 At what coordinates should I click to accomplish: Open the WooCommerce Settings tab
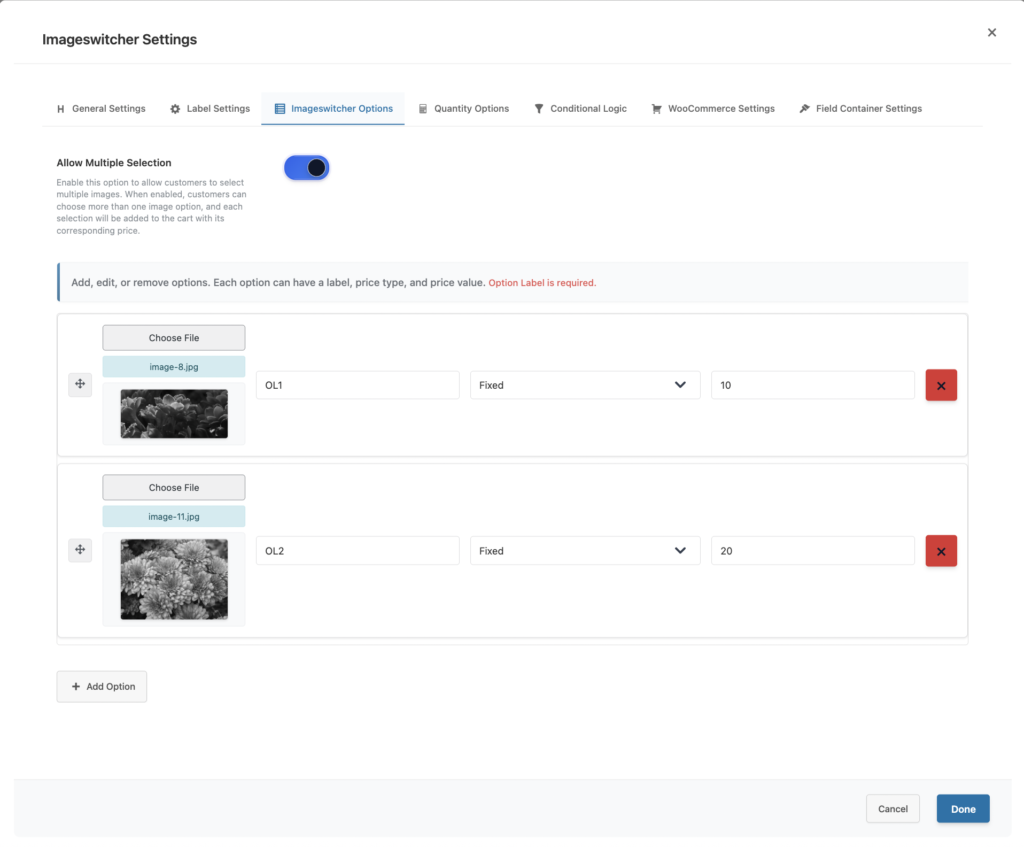pos(712,108)
